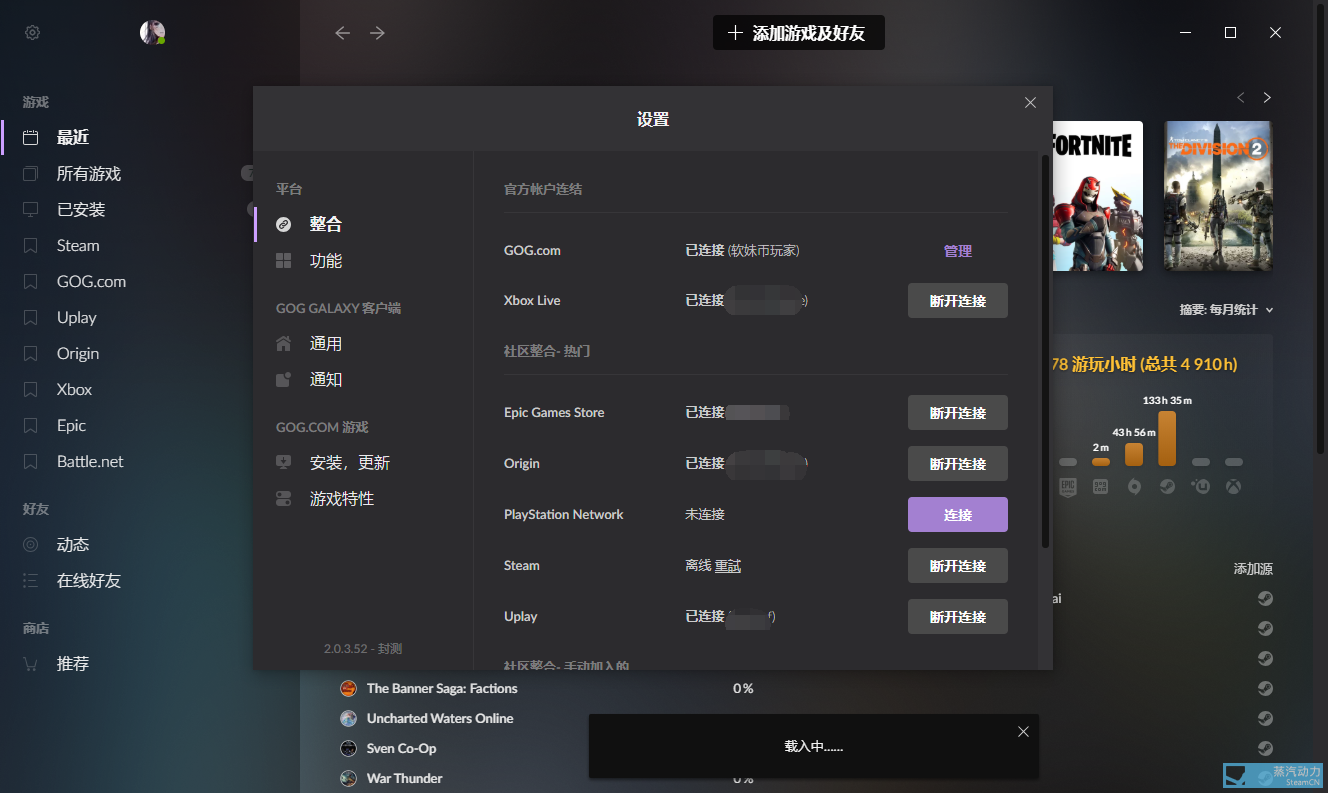The width and height of the screenshot is (1328, 793).
Task: Click 重試 link for Steam
Action: pyautogui.click(x=728, y=566)
